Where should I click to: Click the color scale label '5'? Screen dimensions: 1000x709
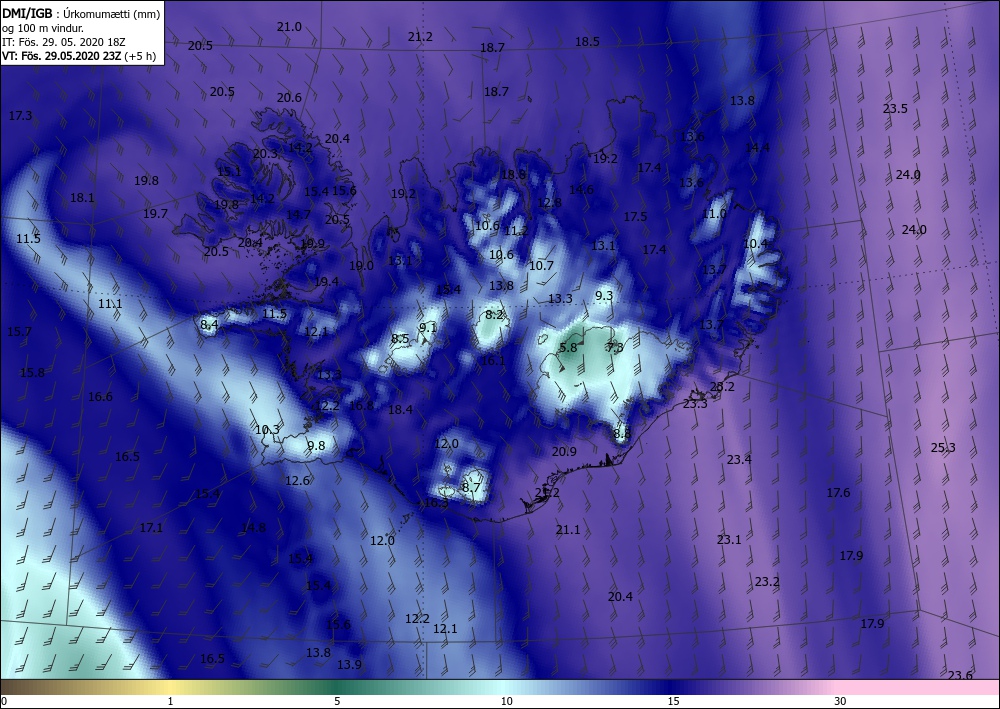[337, 701]
